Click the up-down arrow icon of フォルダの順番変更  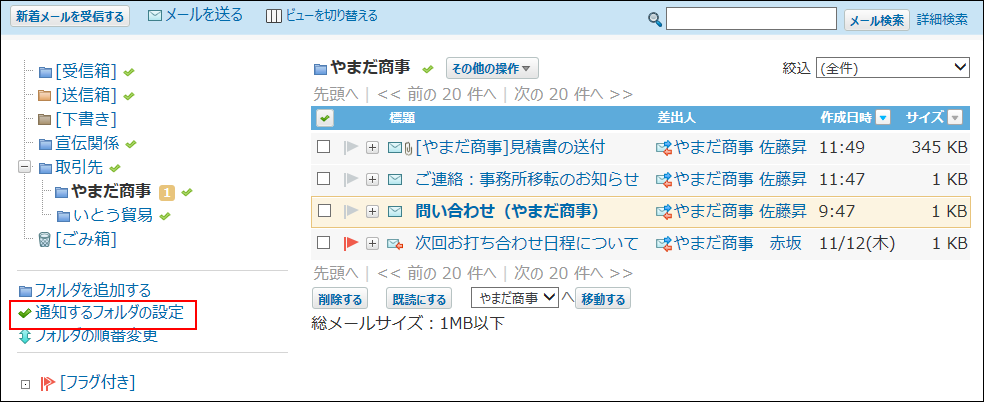(25, 336)
